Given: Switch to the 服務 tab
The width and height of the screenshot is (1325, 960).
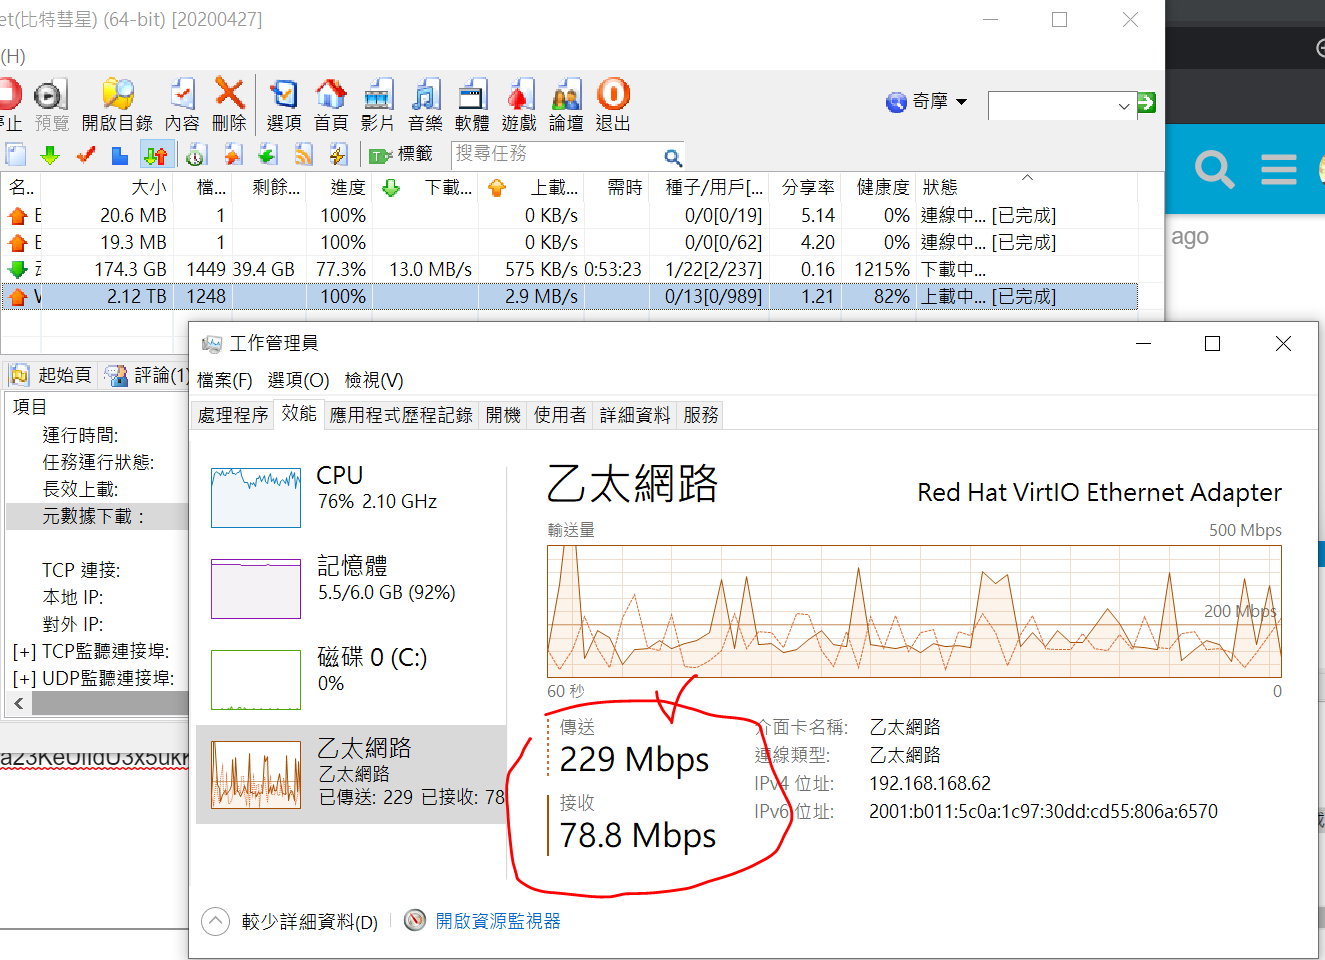Looking at the screenshot, I should pos(701,415).
